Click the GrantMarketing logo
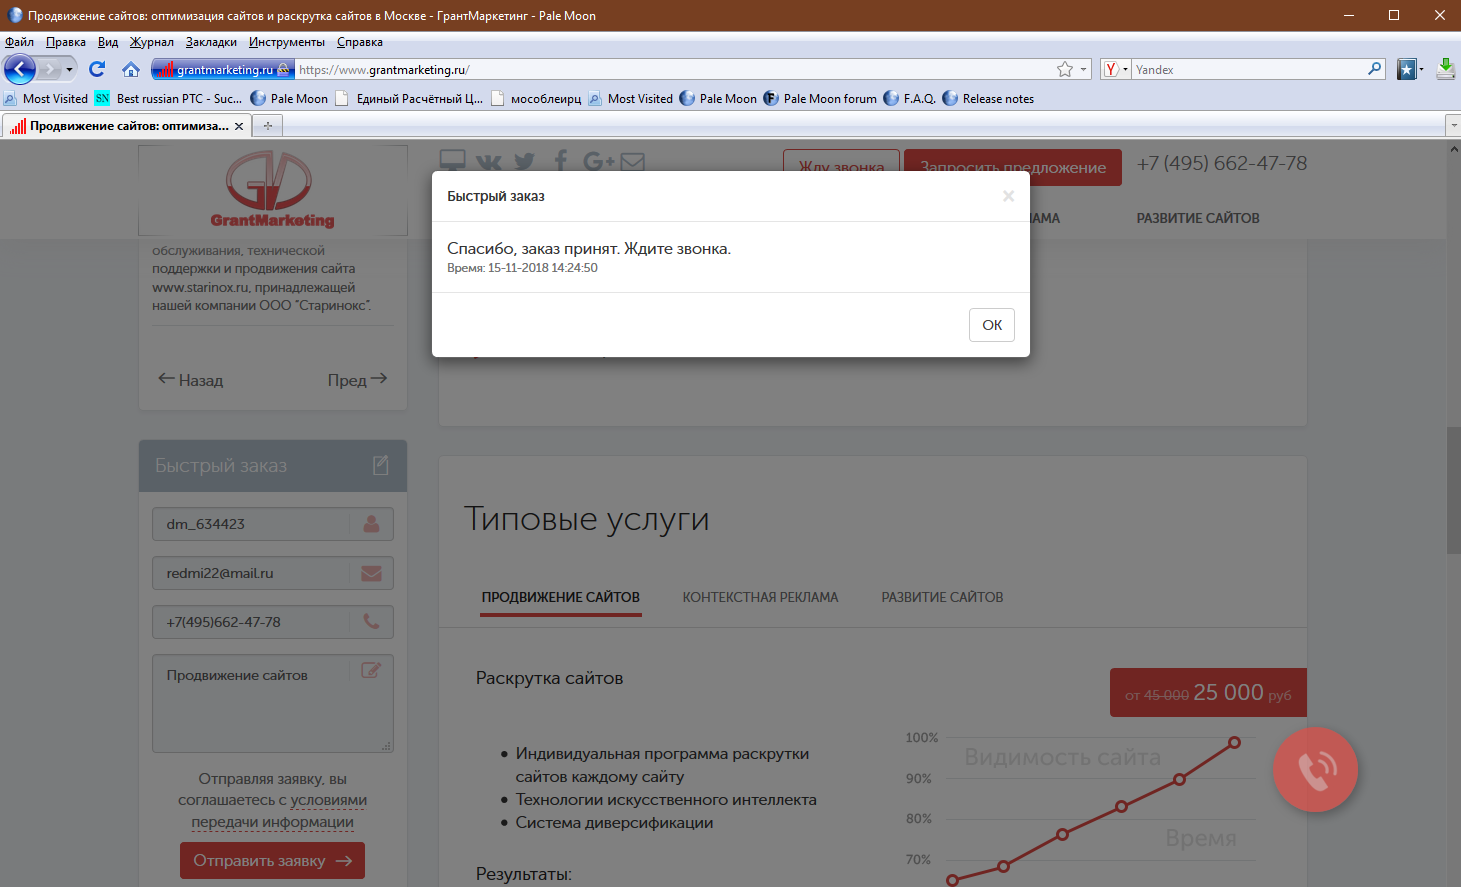 click(272, 190)
